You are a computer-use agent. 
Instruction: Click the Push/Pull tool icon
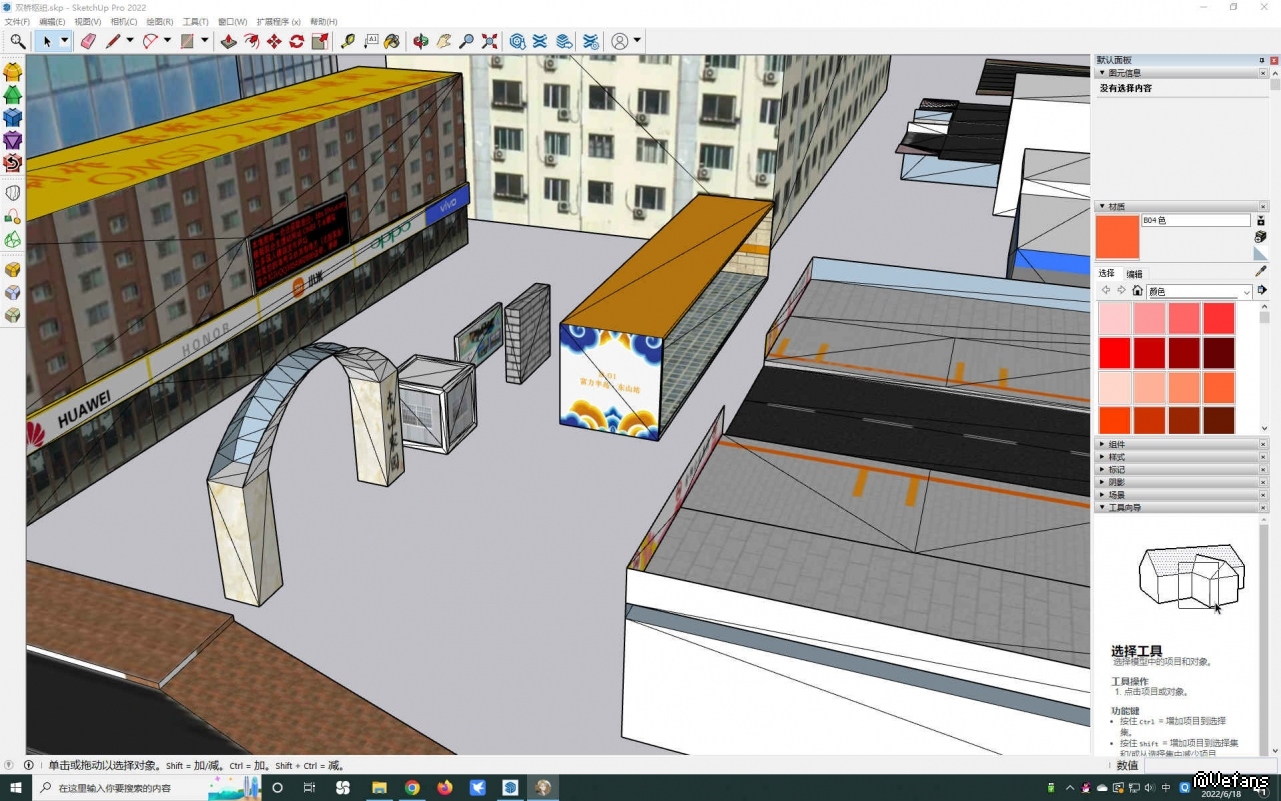point(229,41)
